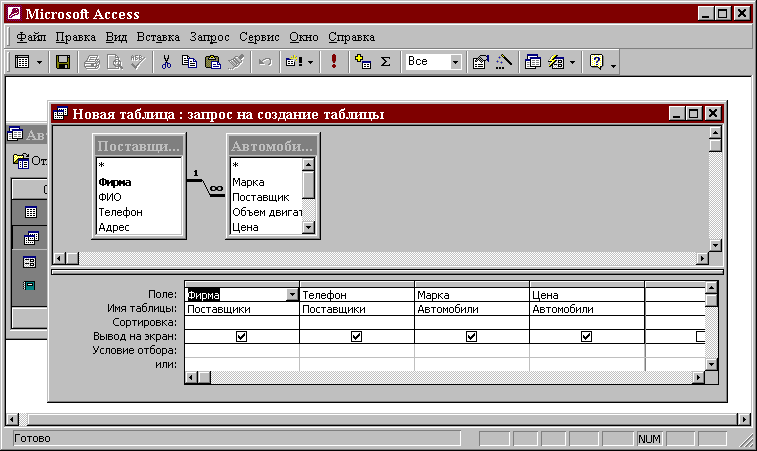Toggle Totals with the sigma icon
The width and height of the screenshot is (757, 451).
click(385, 62)
